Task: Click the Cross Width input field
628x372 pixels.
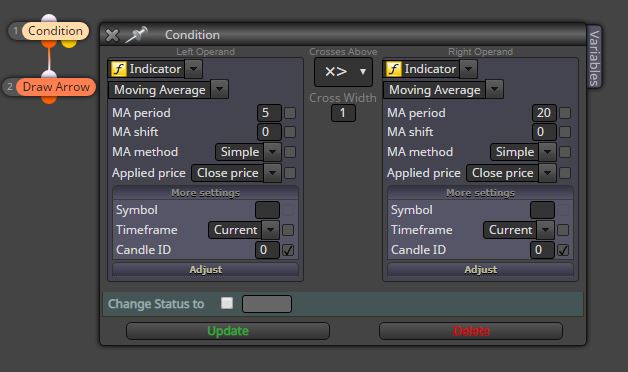Action: tap(343, 113)
